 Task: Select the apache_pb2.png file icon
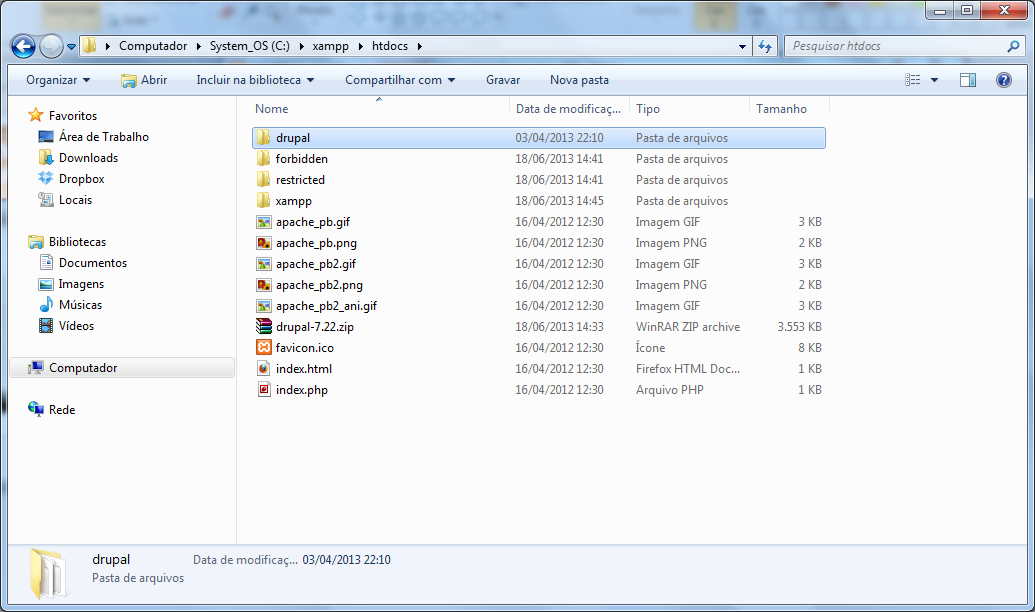pyautogui.click(x=263, y=285)
